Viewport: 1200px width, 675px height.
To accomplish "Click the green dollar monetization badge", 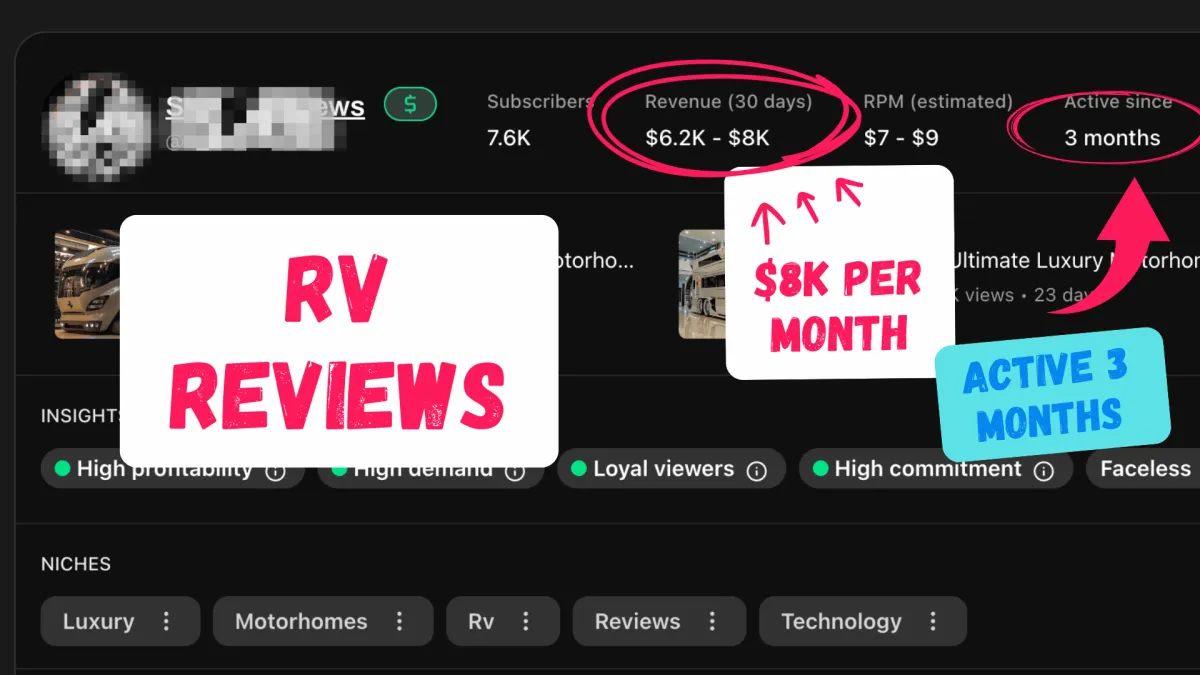I will coord(410,103).
